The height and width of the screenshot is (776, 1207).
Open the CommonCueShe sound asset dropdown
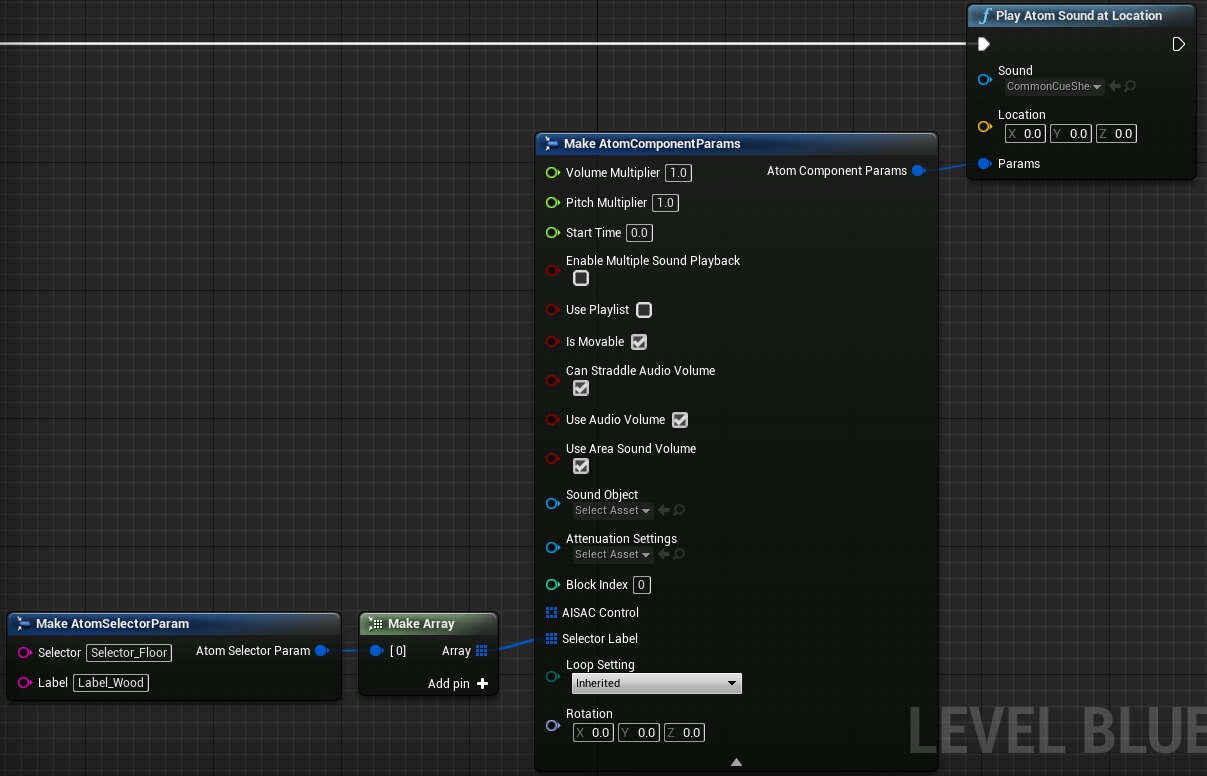[1053, 86]
